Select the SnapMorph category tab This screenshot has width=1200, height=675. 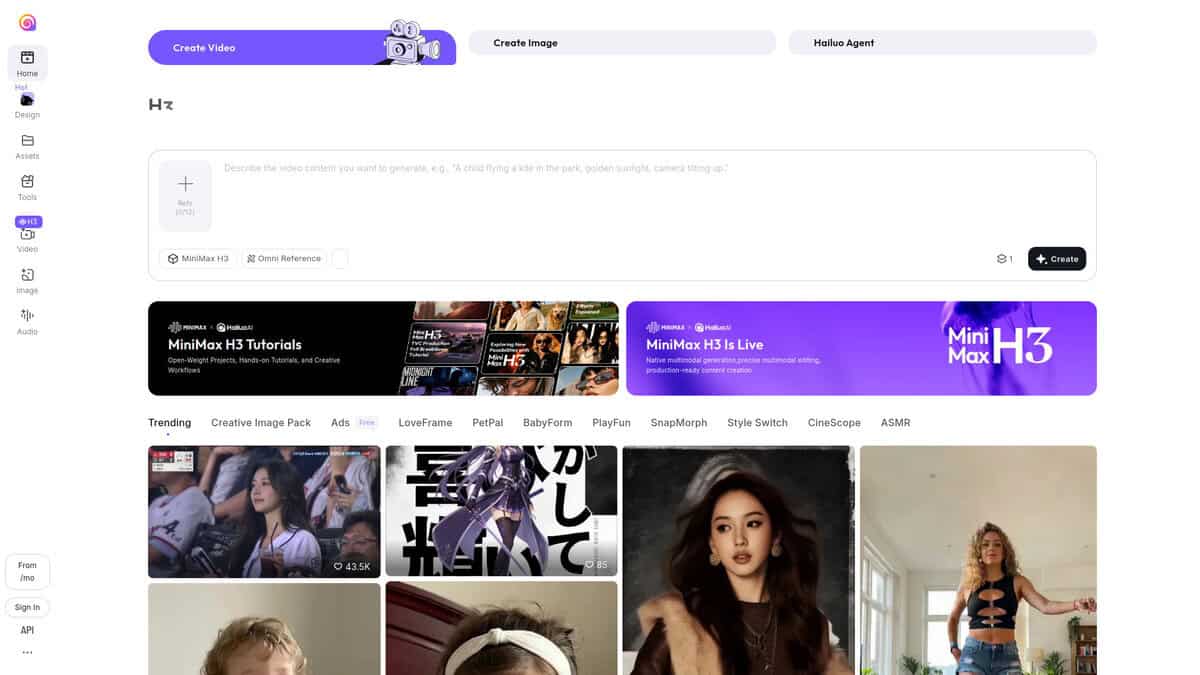[679, 423]
